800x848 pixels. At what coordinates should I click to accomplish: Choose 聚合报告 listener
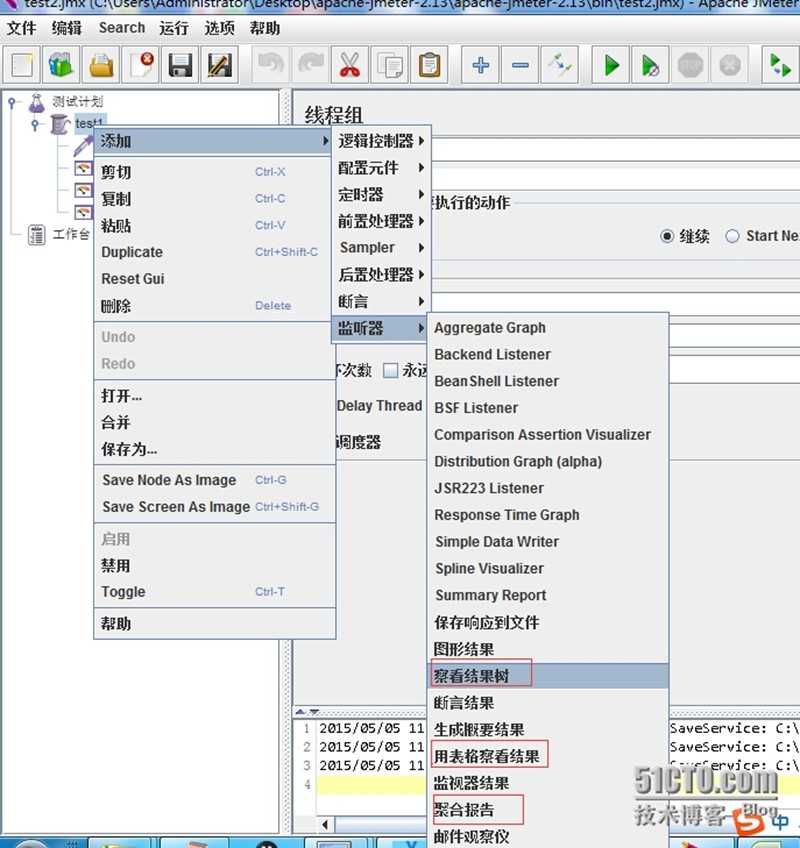(x=549, y=810)
